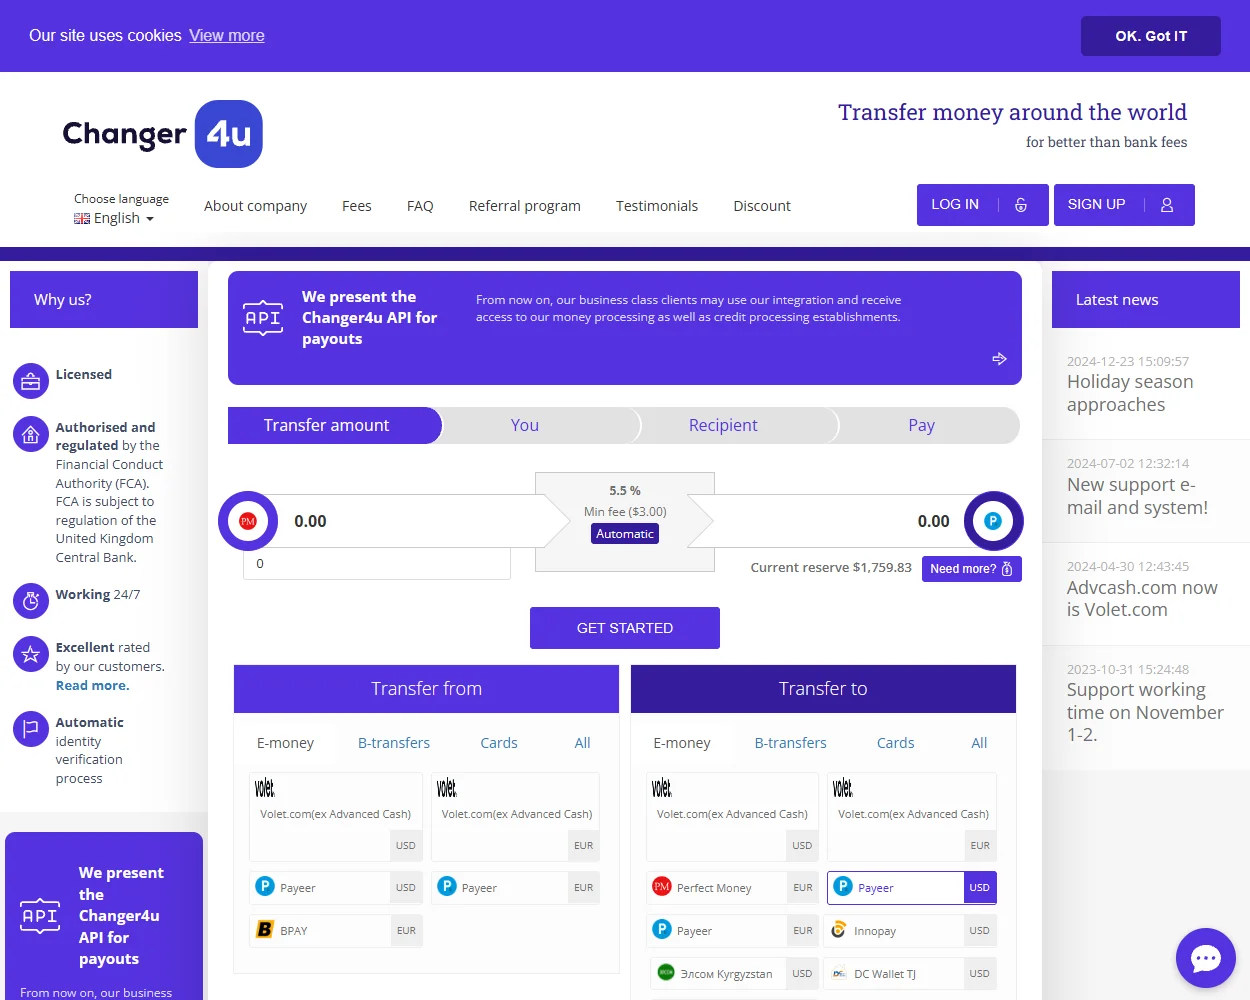Click the Automatic fee mode button
The image size is (1250, 1000).
coord(625,534)
